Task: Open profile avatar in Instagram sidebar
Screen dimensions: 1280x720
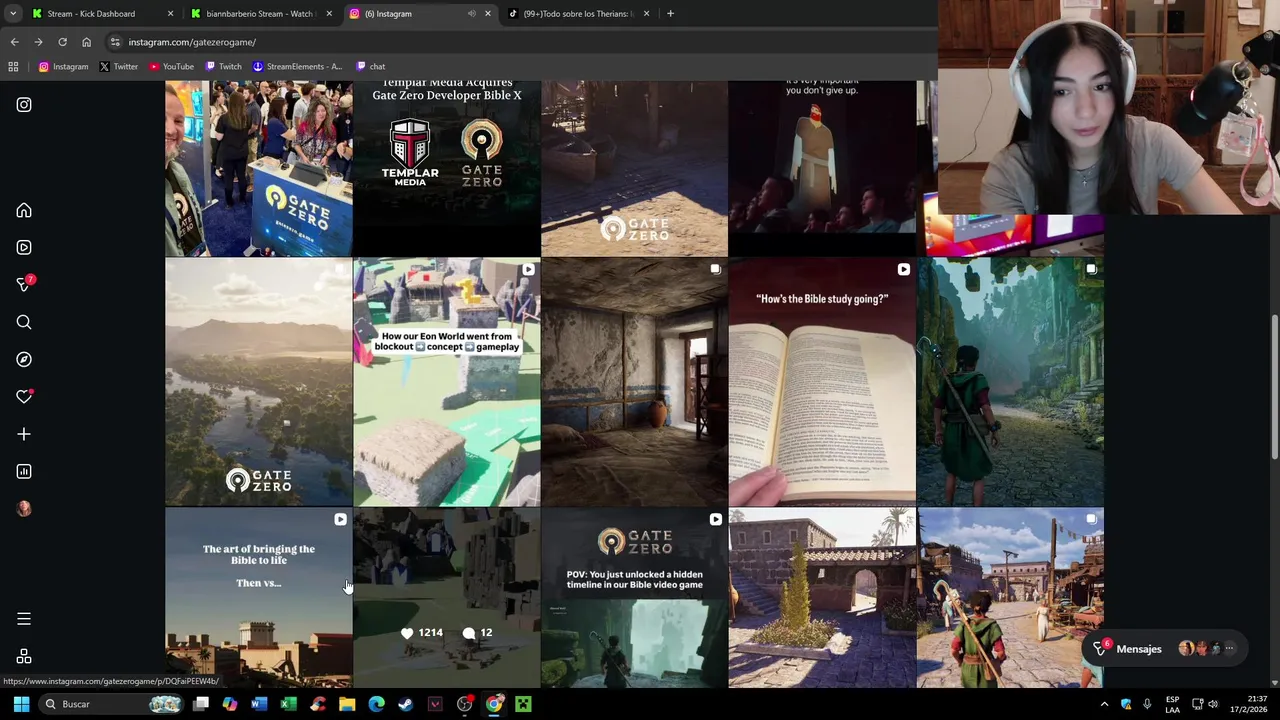Action: coord(24,509)
